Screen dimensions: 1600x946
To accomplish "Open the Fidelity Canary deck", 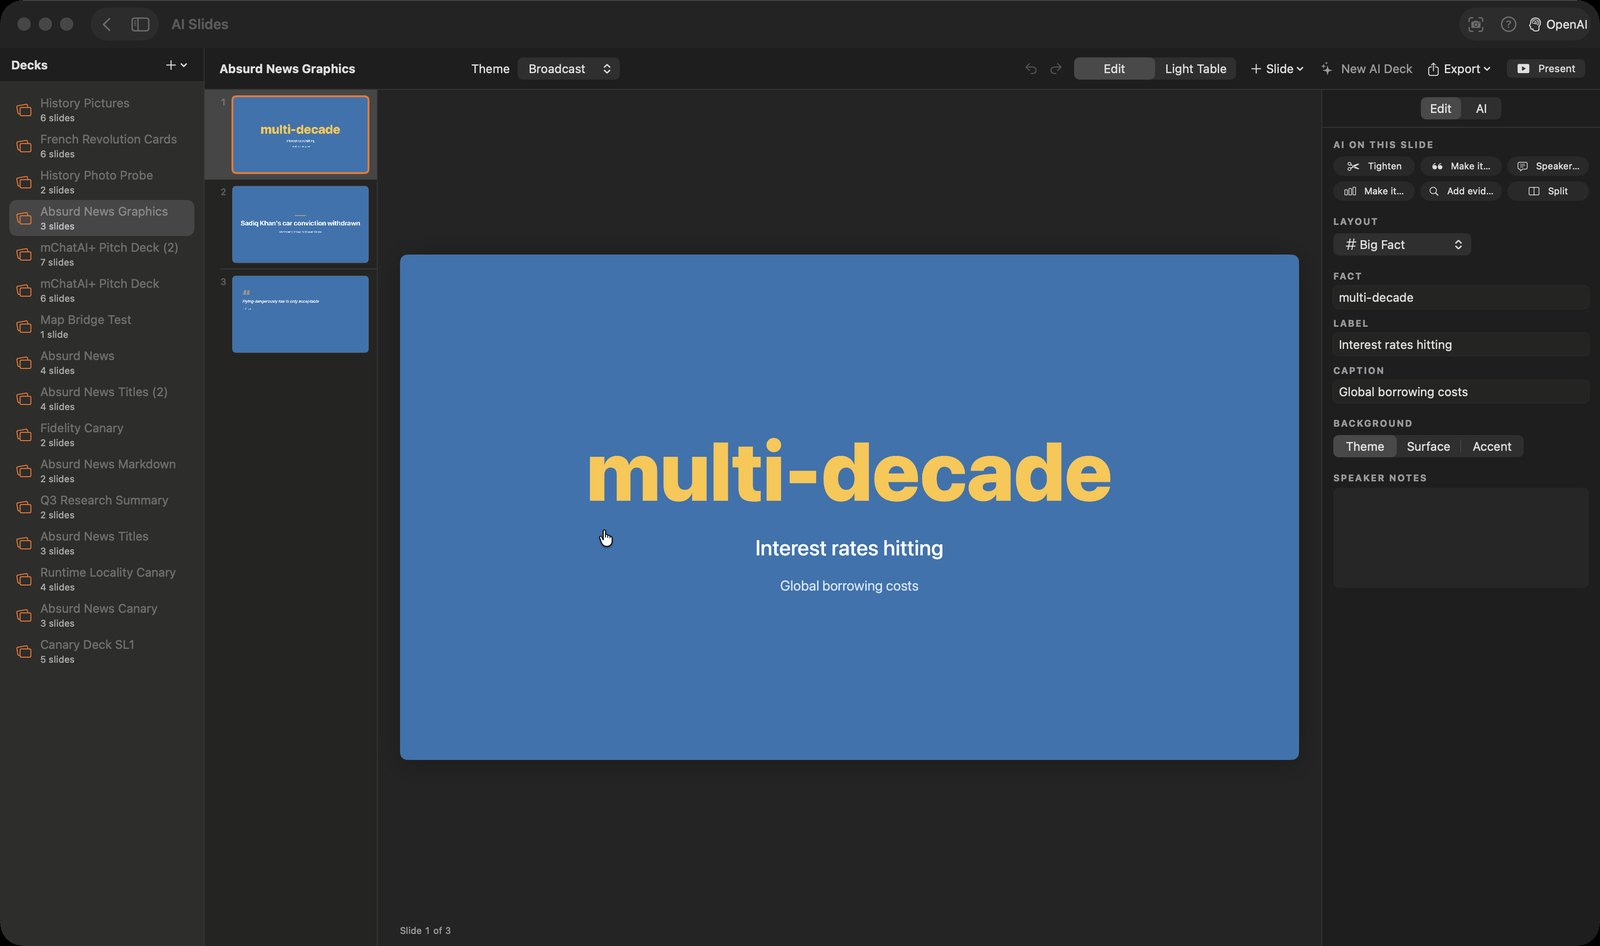I will coord(101,434).
